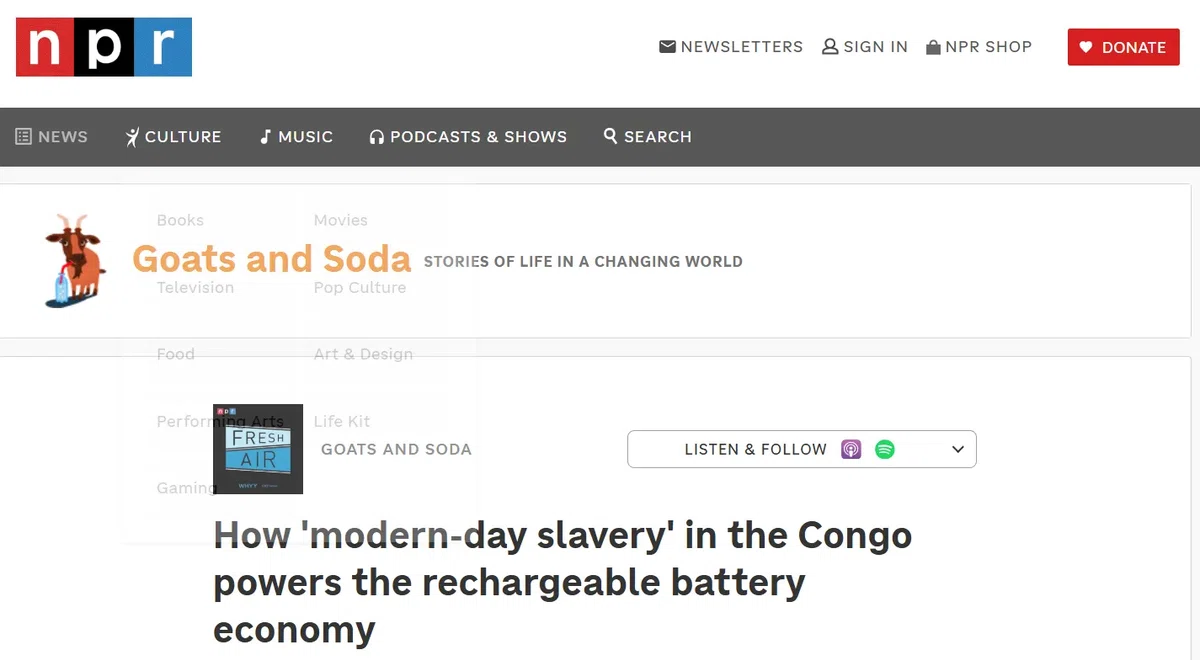Image resolution: width=1200 pixels, height=660 pixels.
Task: Click the NPR logo
Action: tap(104, 47)
